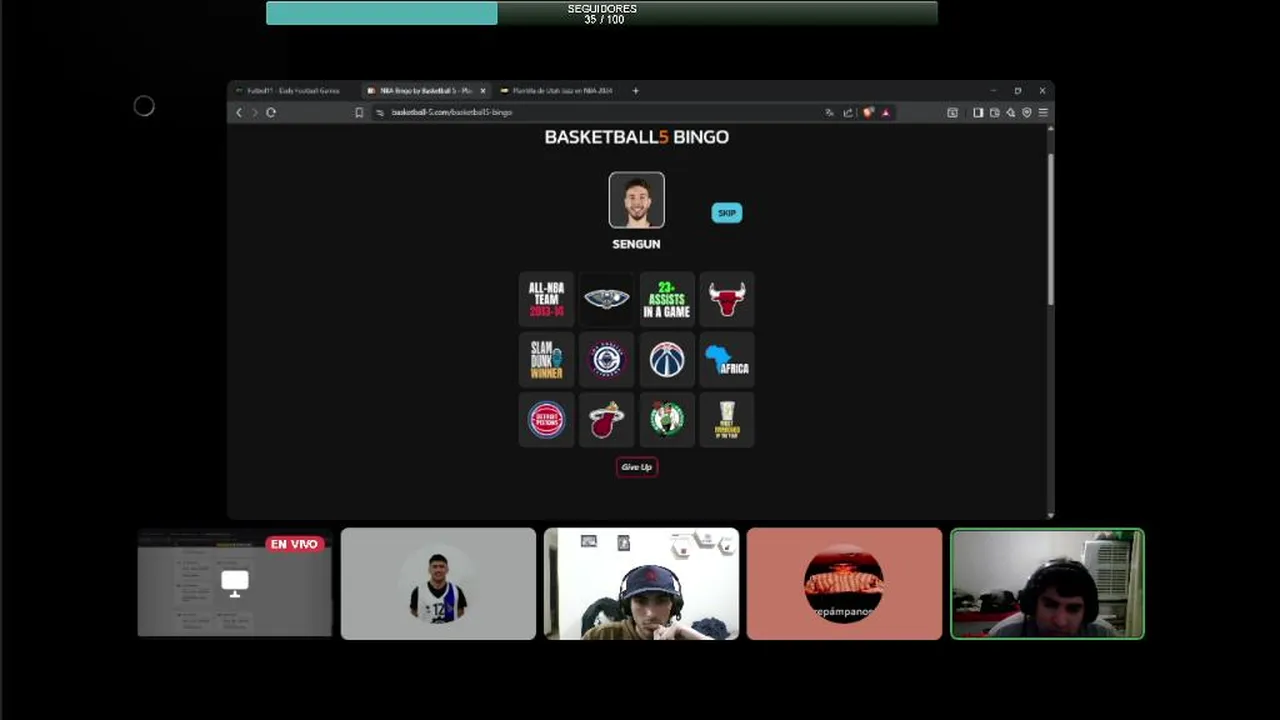
Task: Go back in the browser
Action: [x=239, y=113]
